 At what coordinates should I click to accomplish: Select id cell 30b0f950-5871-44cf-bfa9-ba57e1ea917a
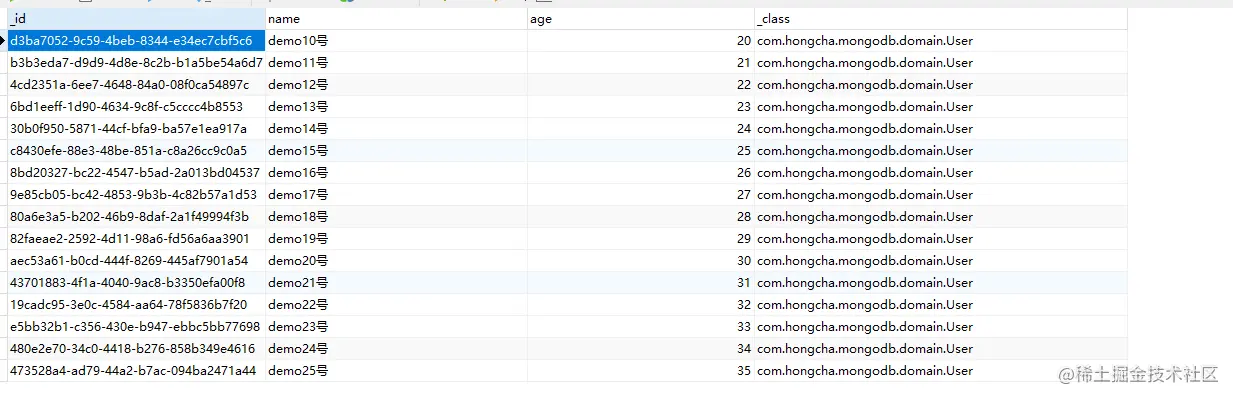click(136, 129)
